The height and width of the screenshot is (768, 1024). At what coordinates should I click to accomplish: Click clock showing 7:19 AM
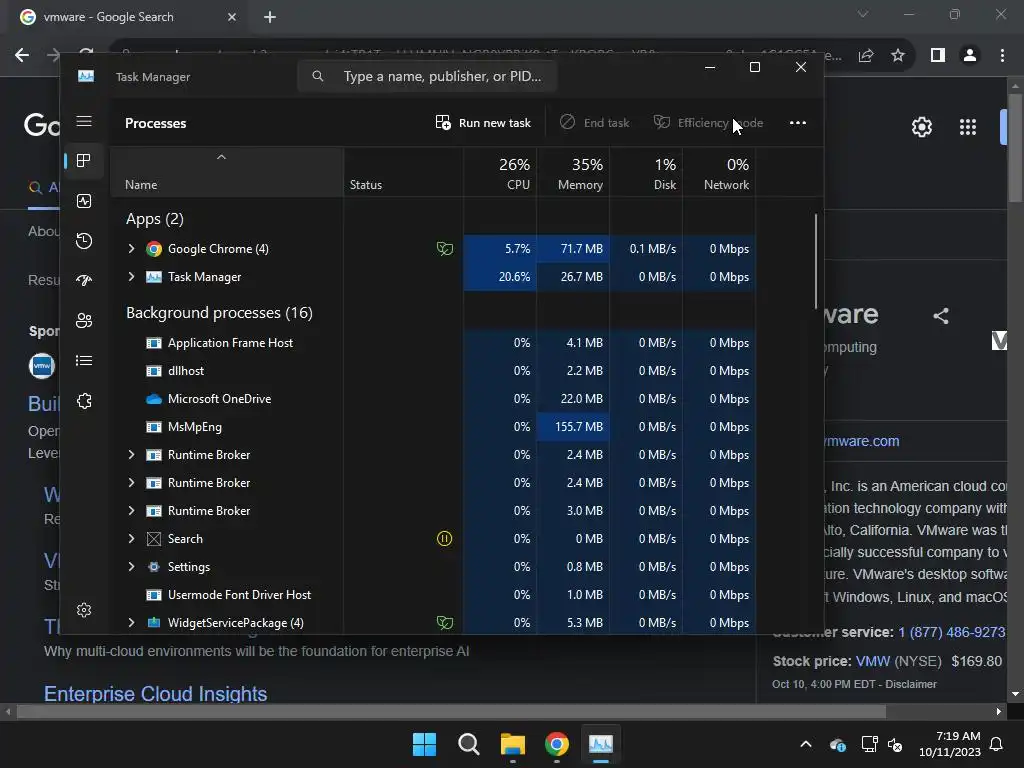click(x=957, y=736)
